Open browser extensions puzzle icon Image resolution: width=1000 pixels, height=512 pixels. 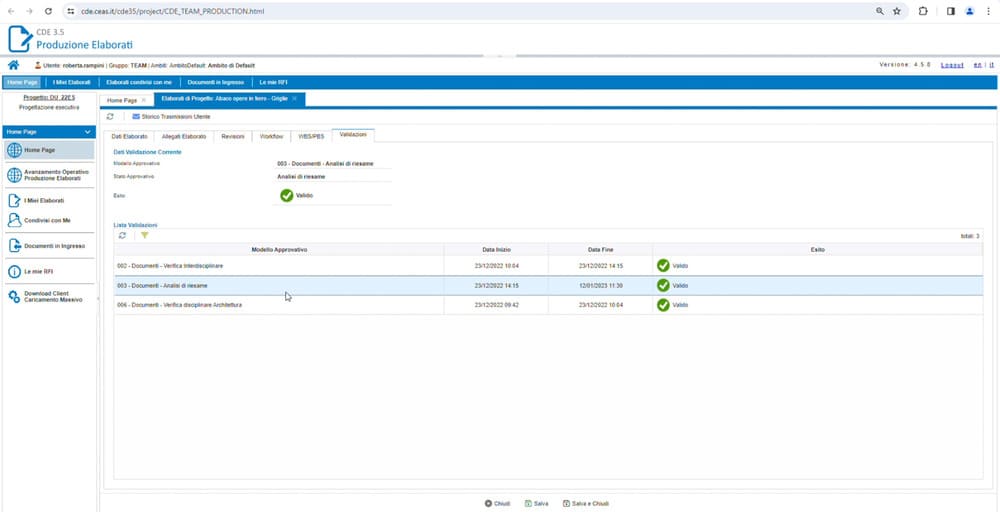[923, 11]
